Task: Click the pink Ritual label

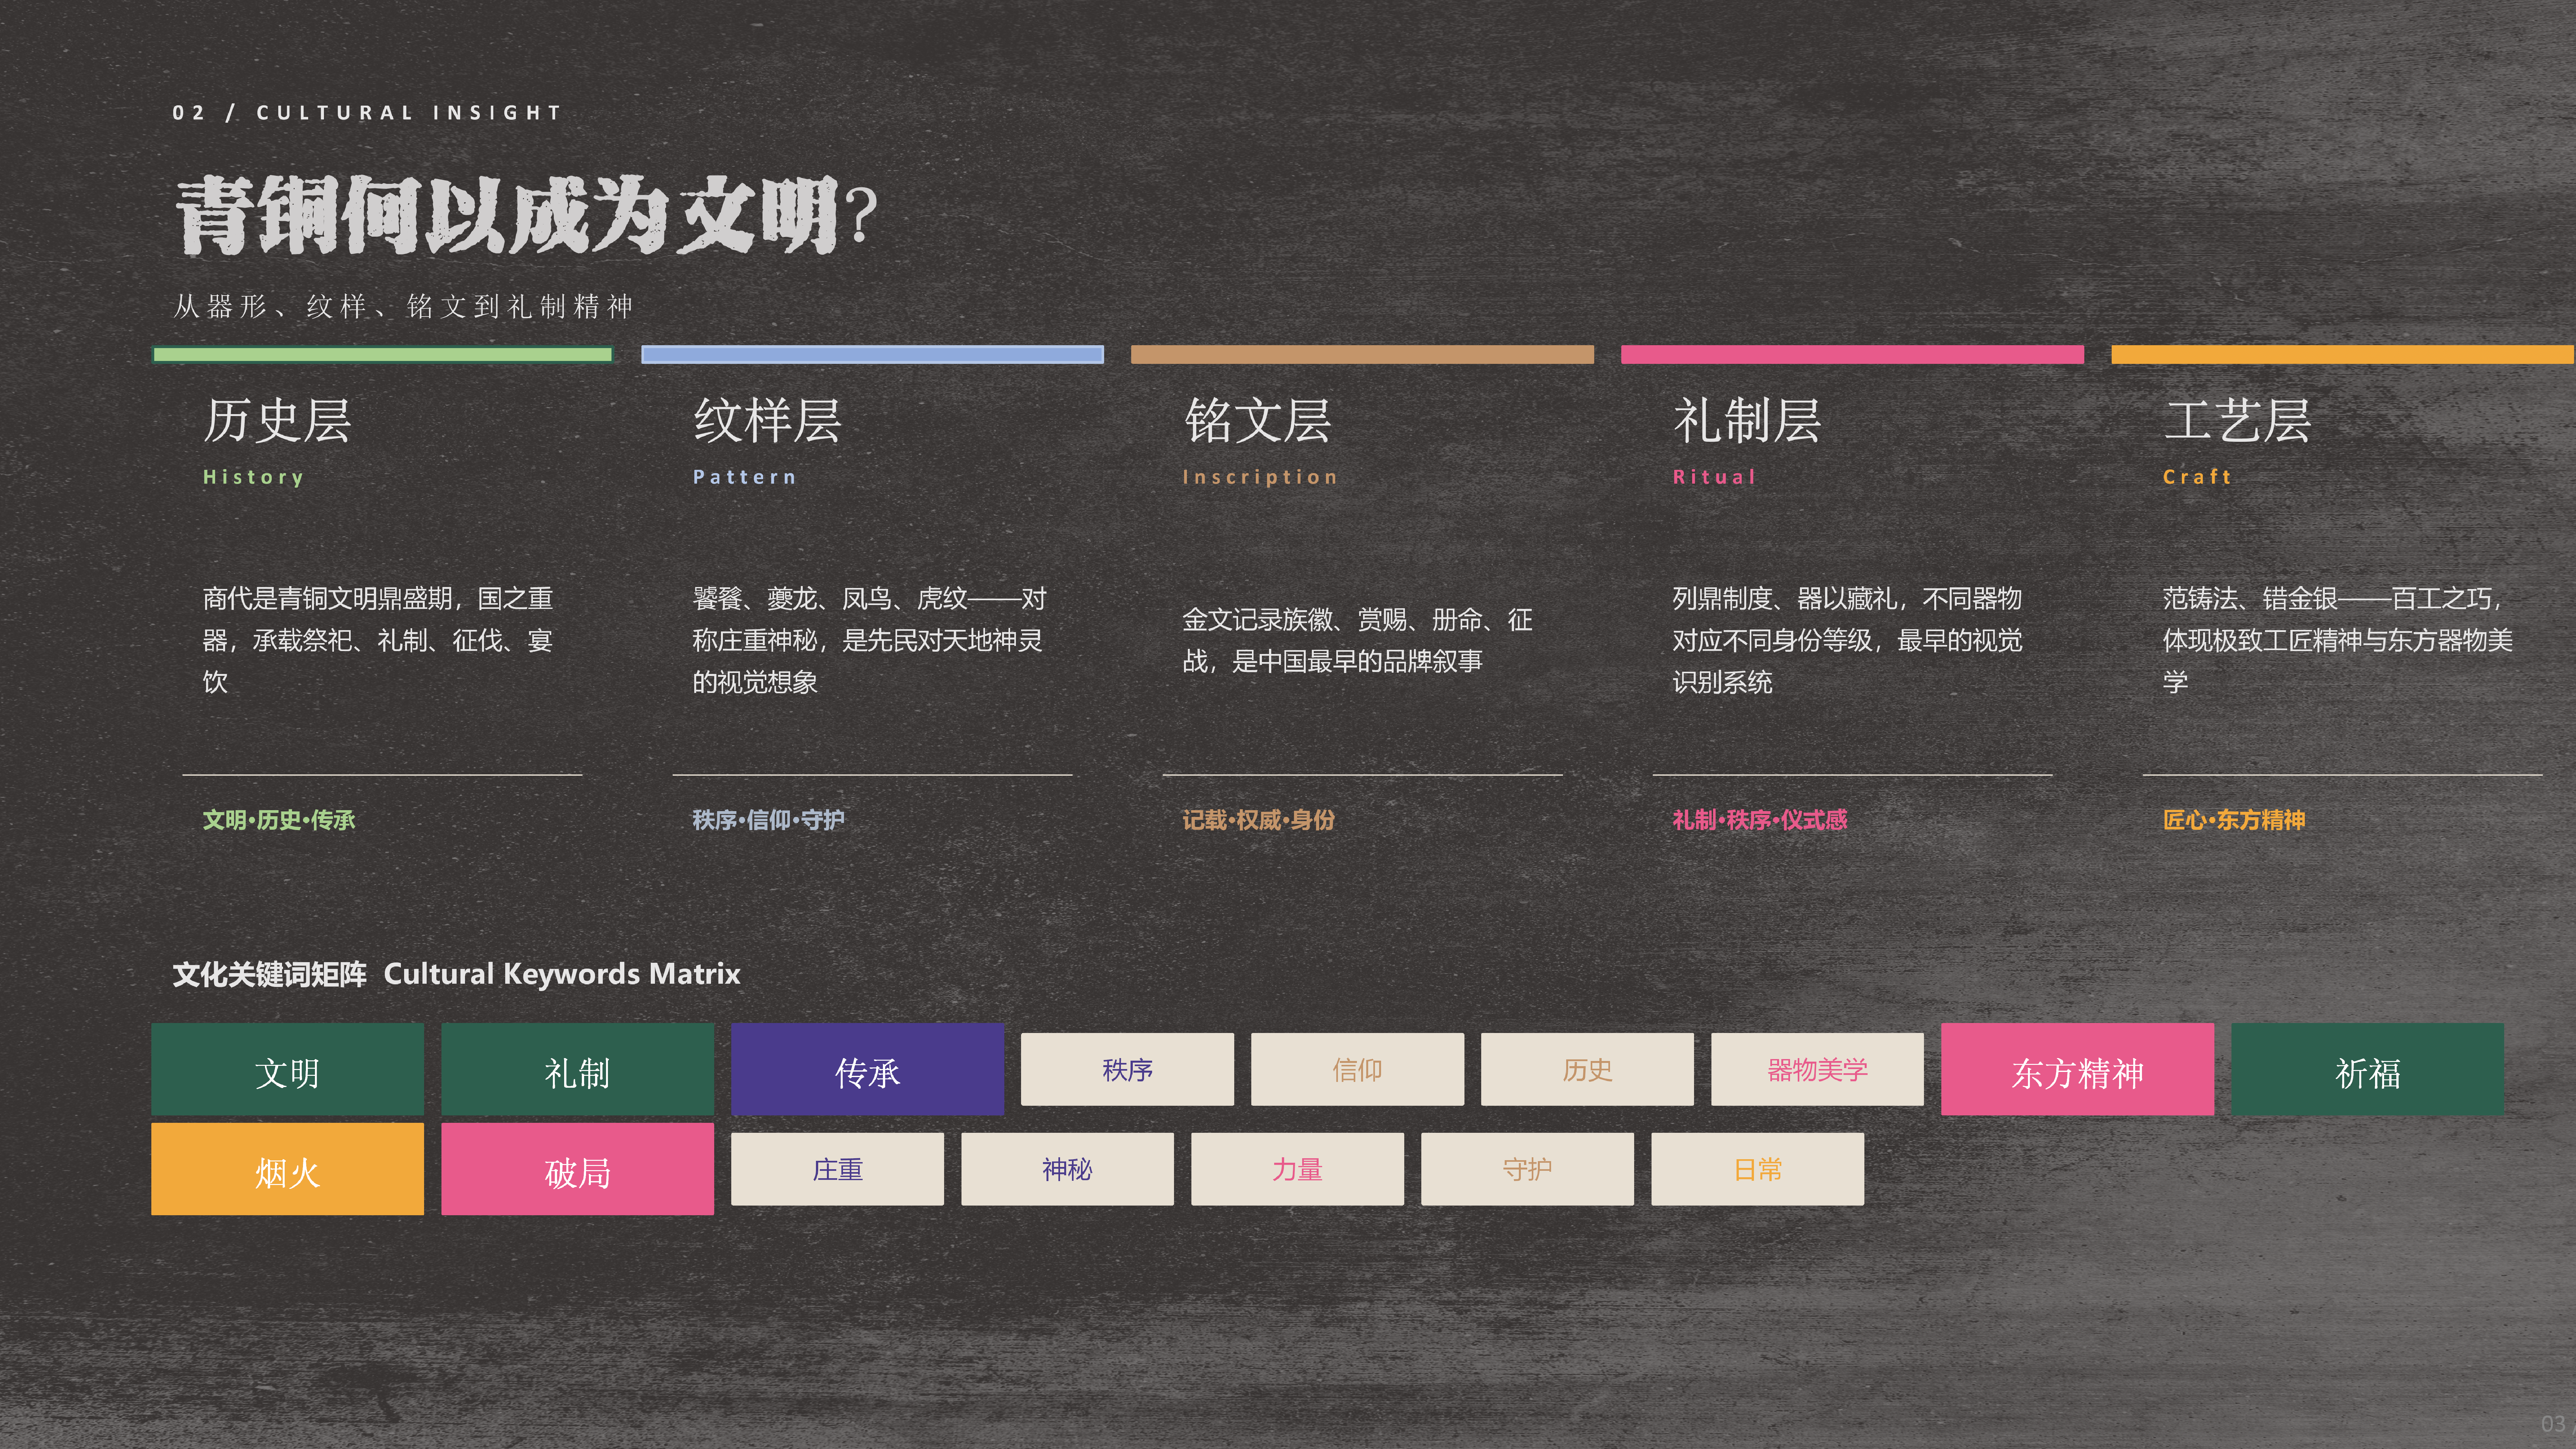Action: [x=1714, y=477]
